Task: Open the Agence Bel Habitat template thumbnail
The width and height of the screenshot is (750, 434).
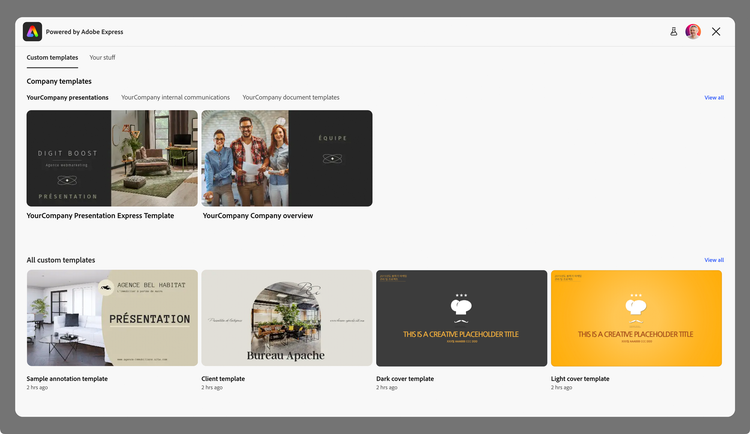Action: [112, 318]
